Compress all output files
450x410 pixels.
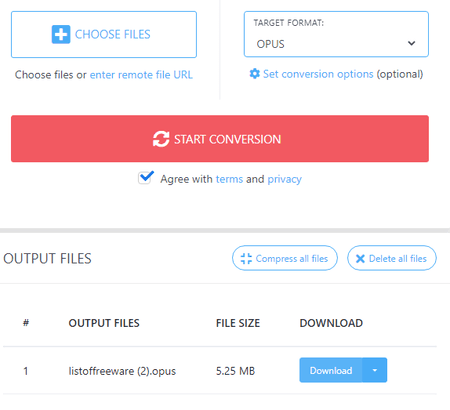pyautogui.click(x=285, y=258)
